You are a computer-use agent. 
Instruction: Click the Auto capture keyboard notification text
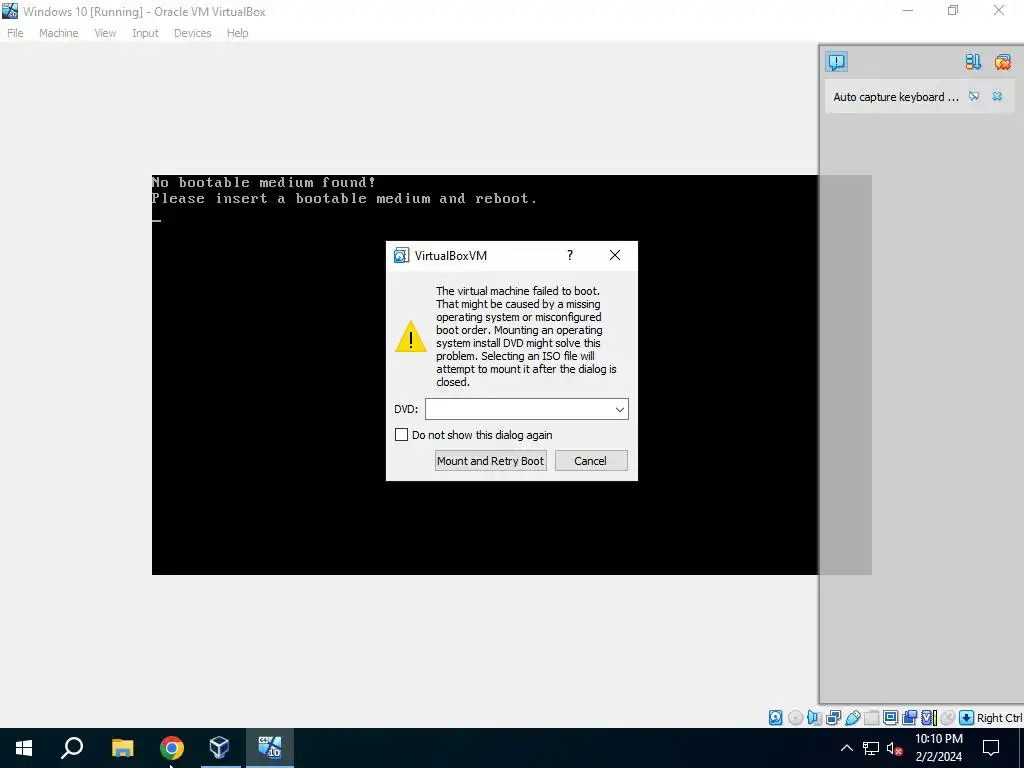click(x=895, y=97)
